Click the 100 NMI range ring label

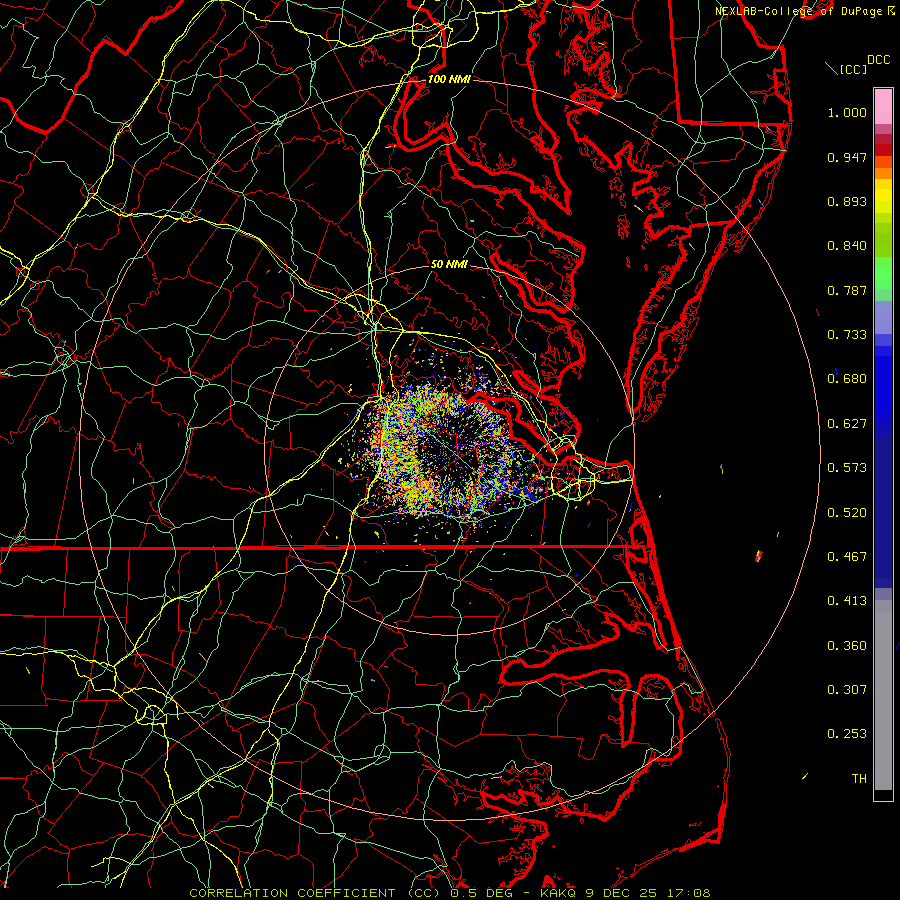449,79
